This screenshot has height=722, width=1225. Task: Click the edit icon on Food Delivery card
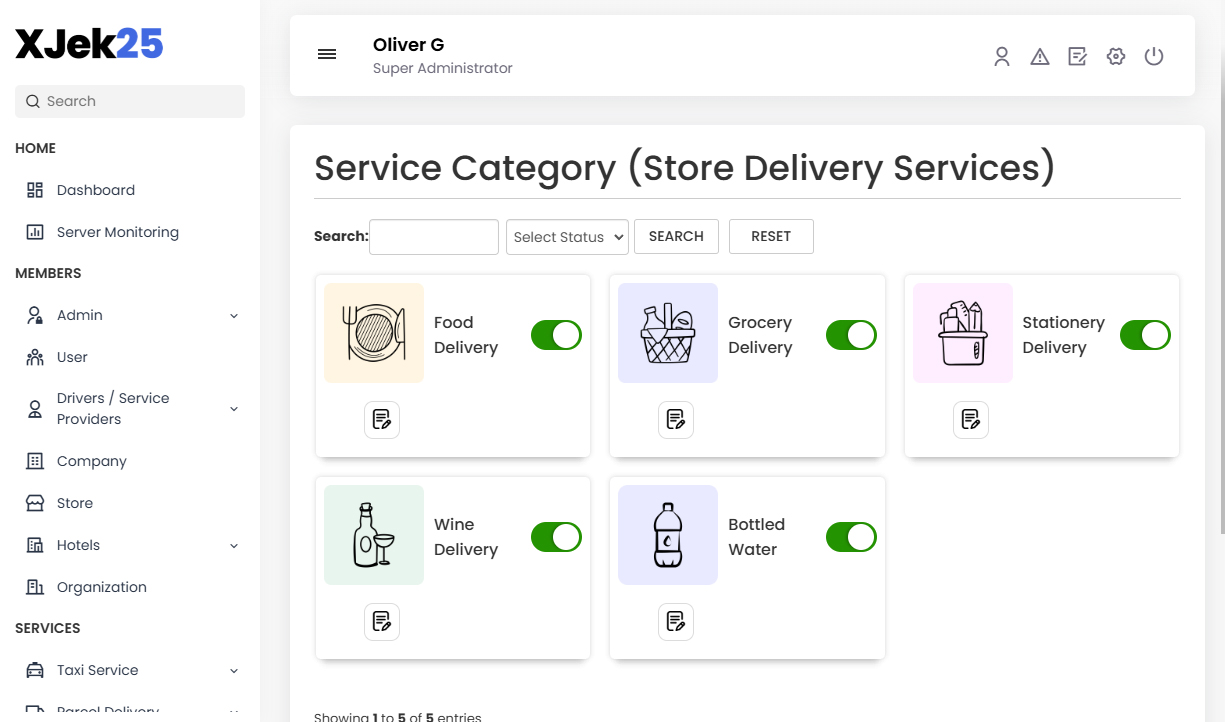tap(381, 420)
